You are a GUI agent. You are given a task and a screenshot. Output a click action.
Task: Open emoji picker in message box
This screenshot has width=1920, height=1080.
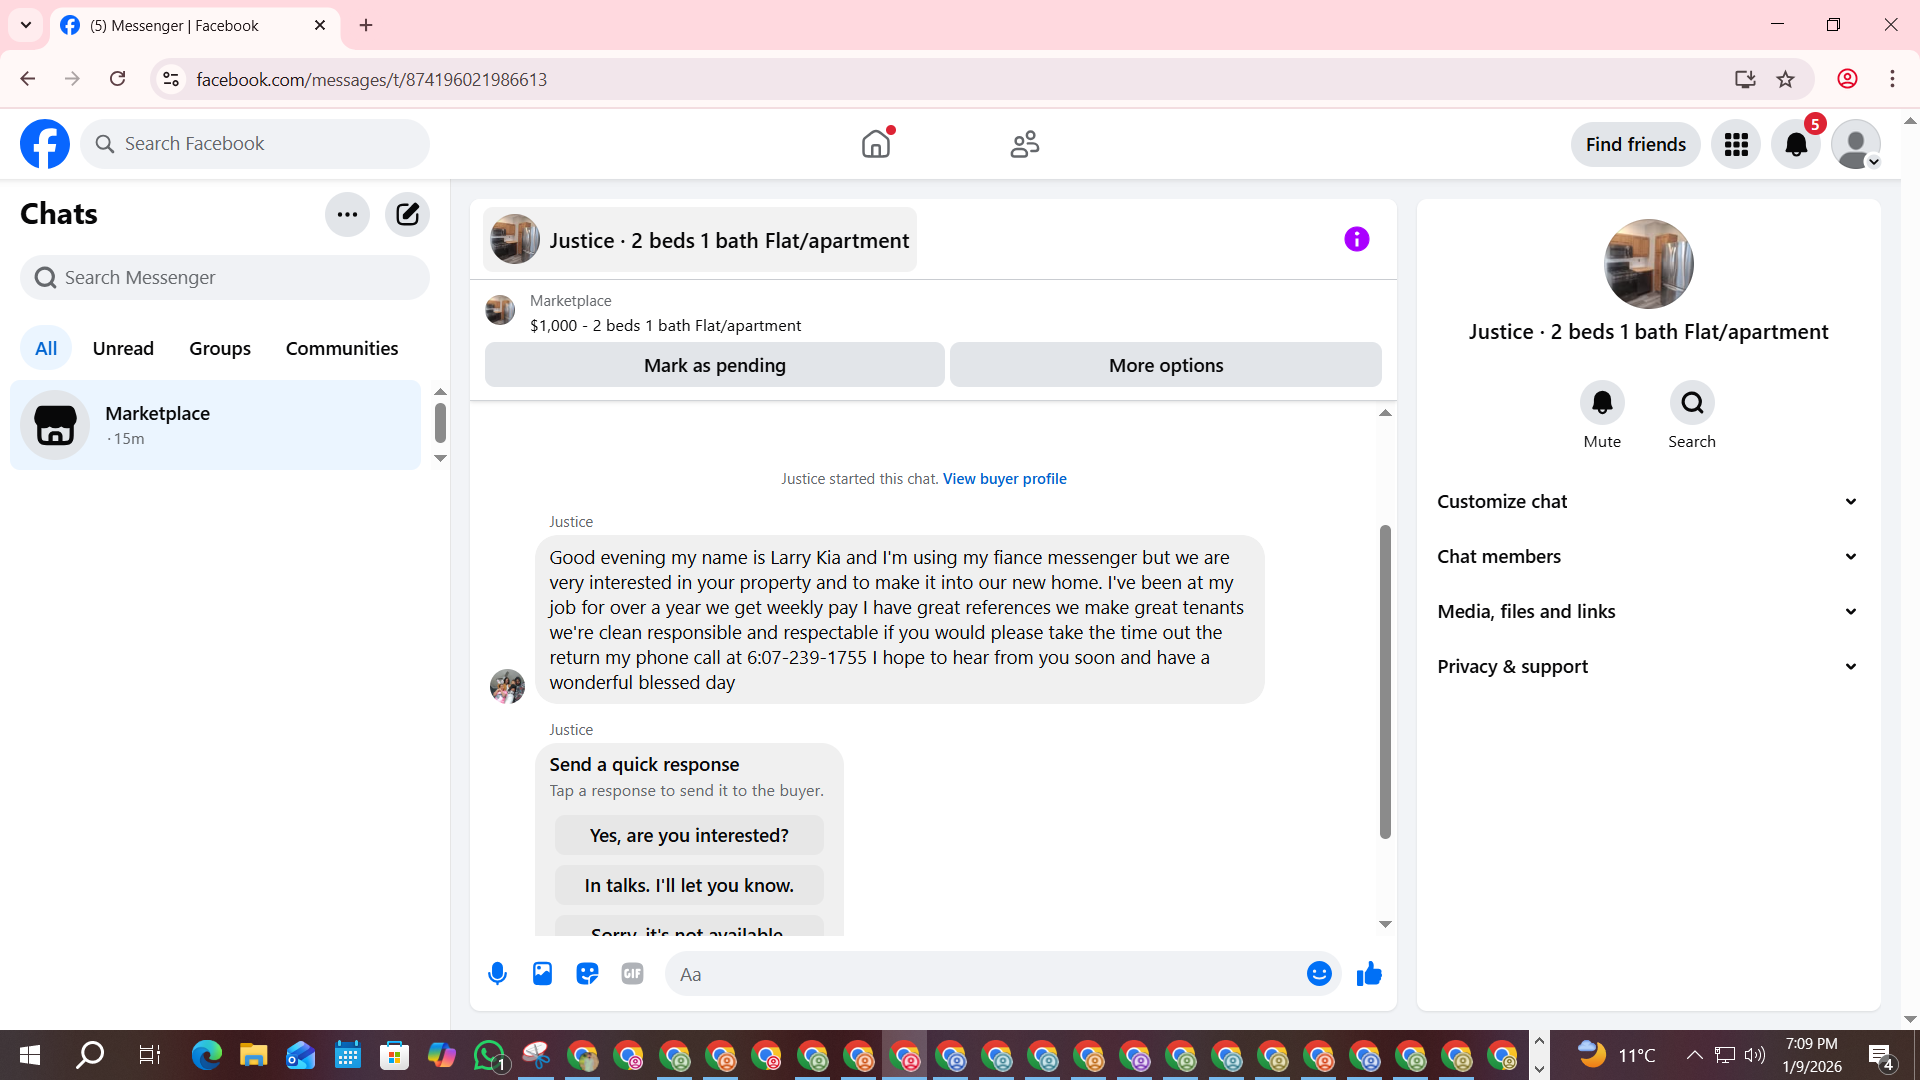1319,973
